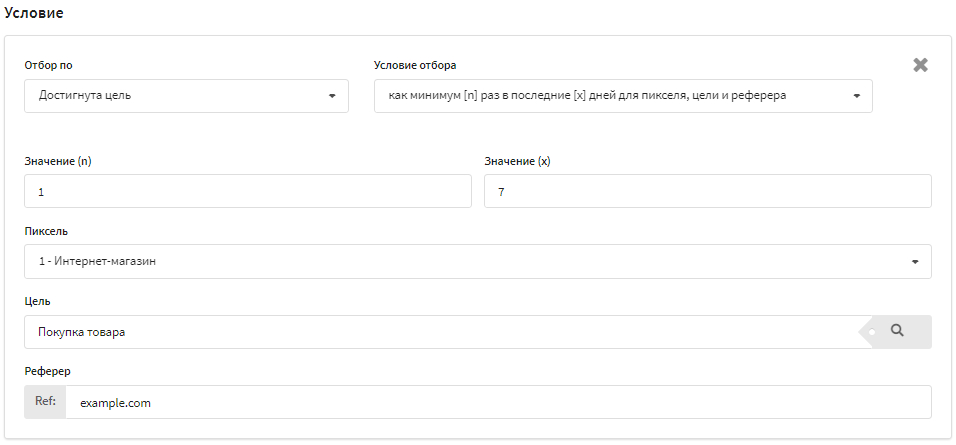Expand the Пиксель dropdown showing Интернет-магазин
The image size is (956, 445).
[x=477, y=261]
